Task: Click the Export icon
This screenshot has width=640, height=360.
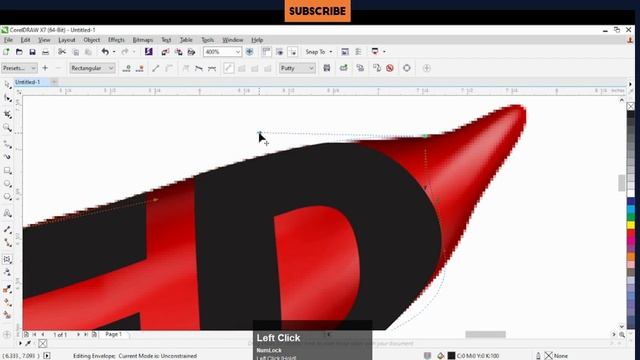Action: coord(178,52)
